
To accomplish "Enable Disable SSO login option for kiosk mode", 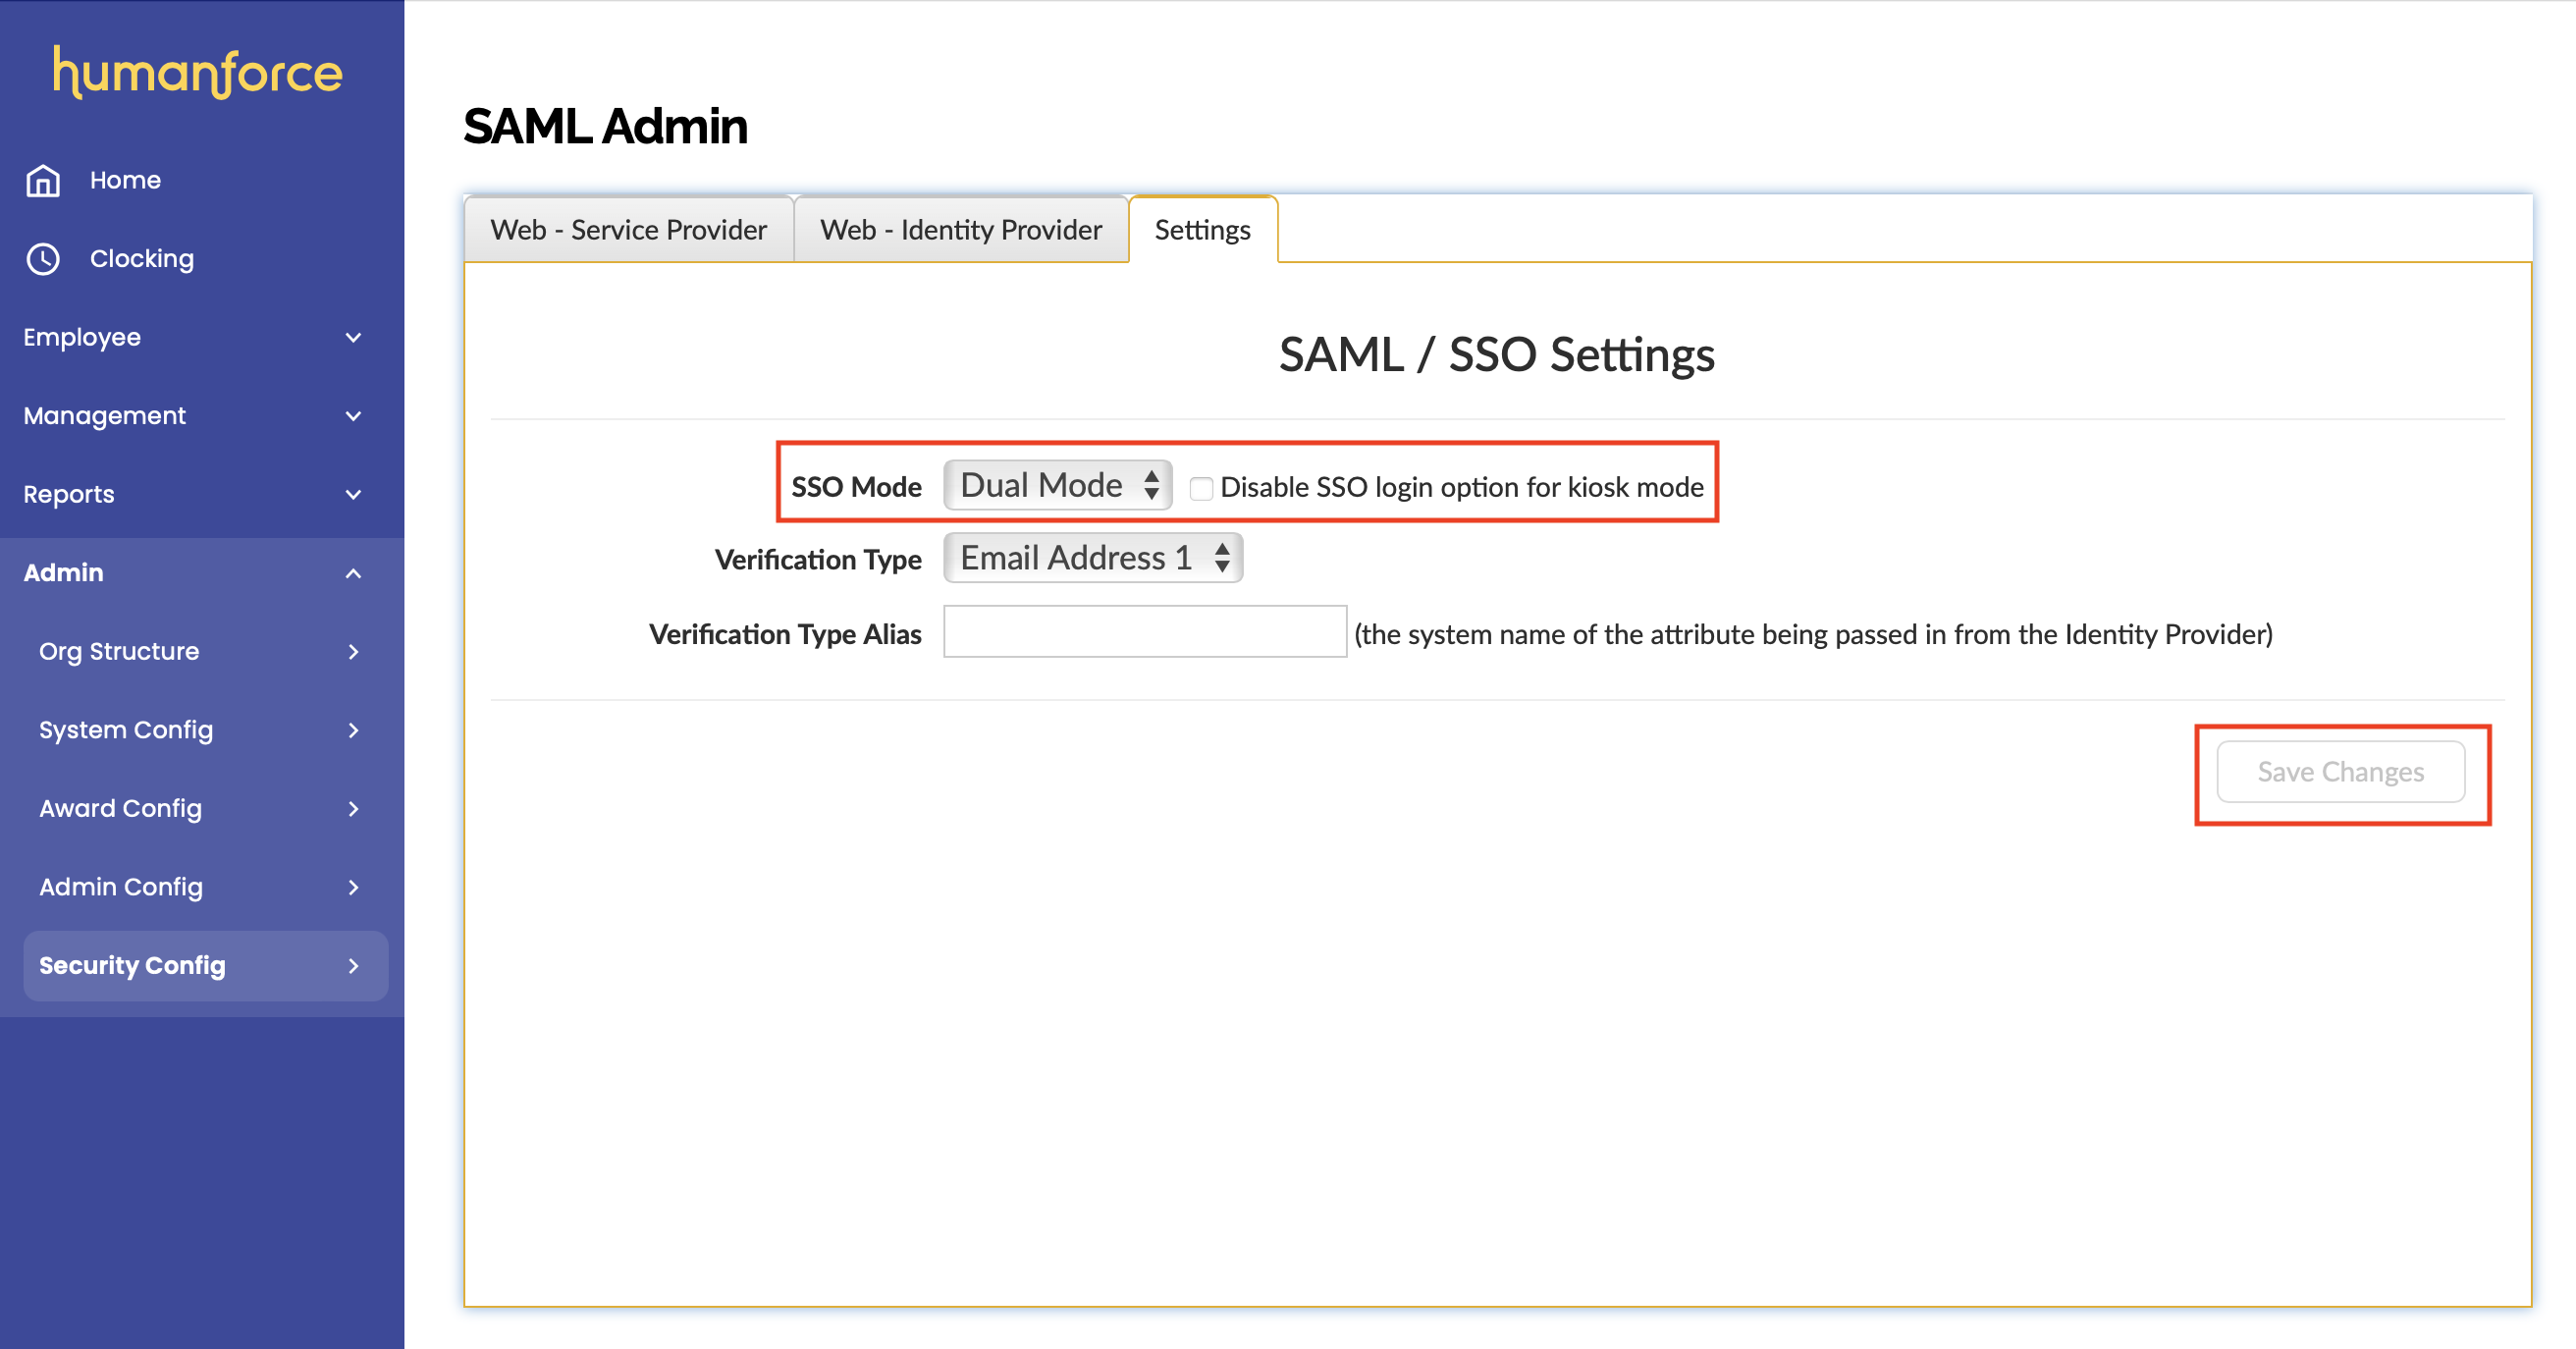I will click(1201, 487).
